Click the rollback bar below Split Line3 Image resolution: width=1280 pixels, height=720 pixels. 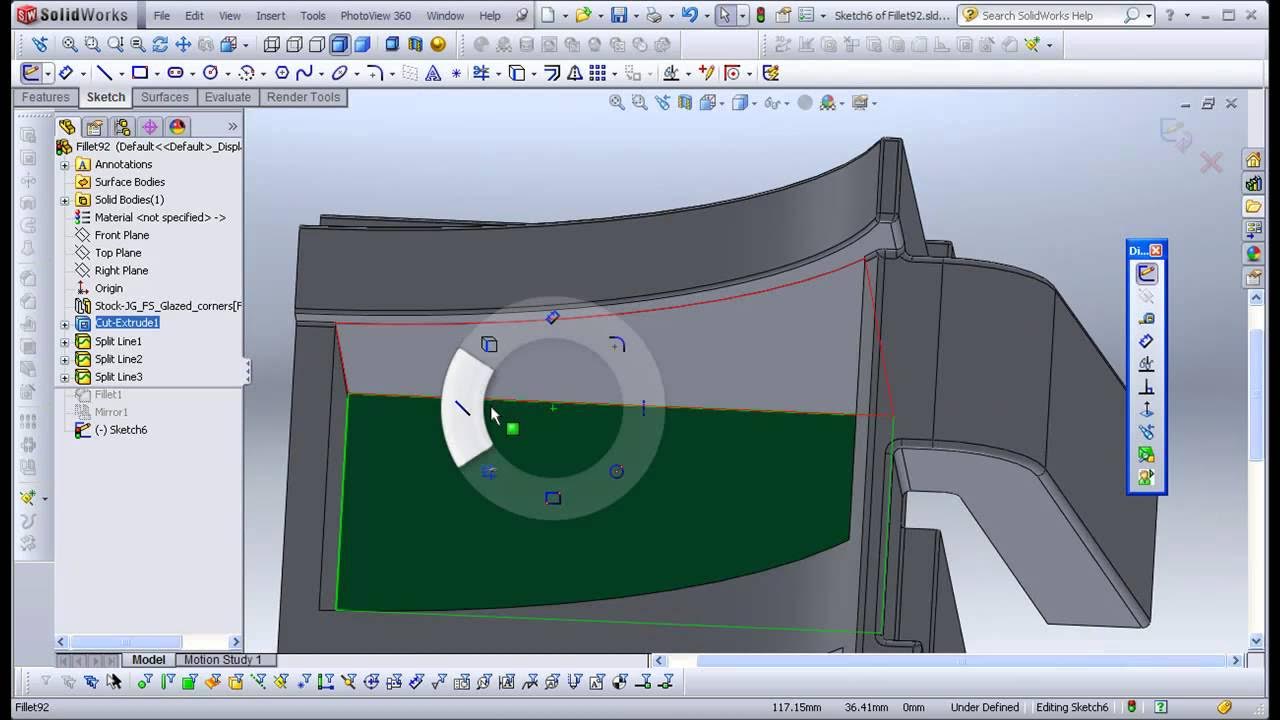[x=150, y=386]
